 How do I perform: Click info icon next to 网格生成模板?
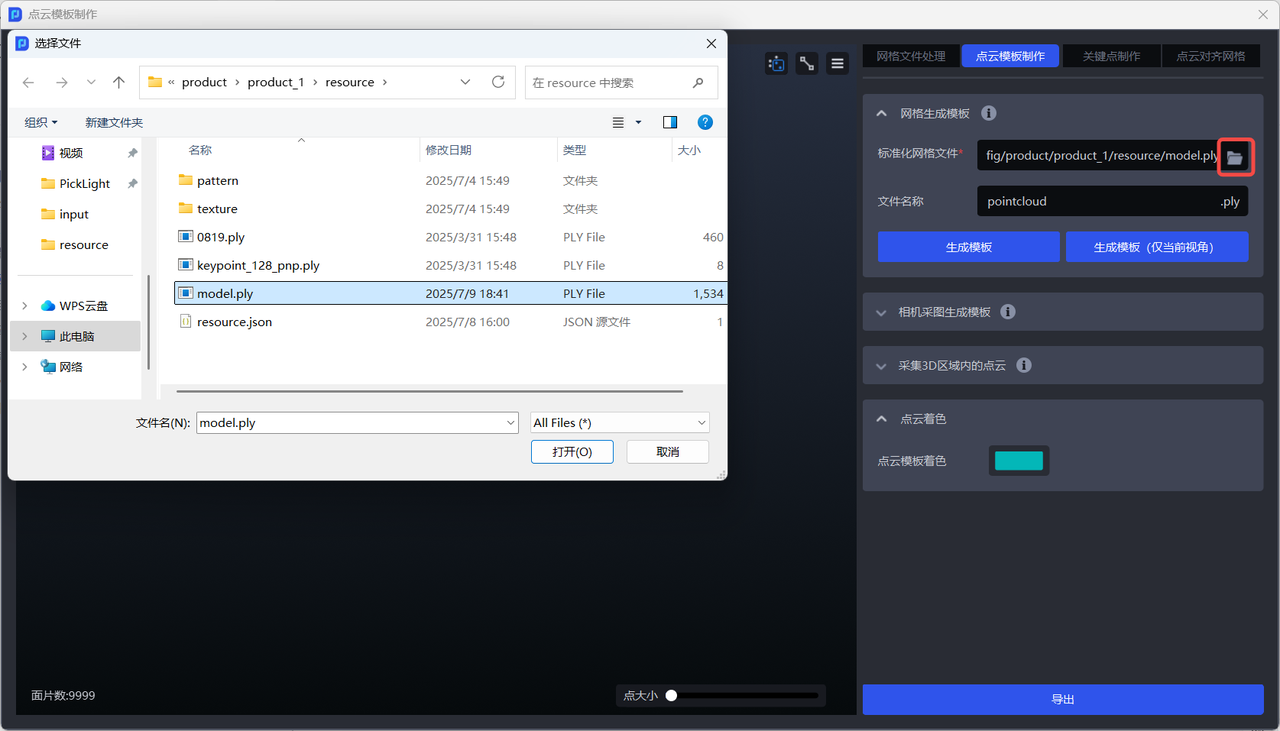[x=988, y=113]
